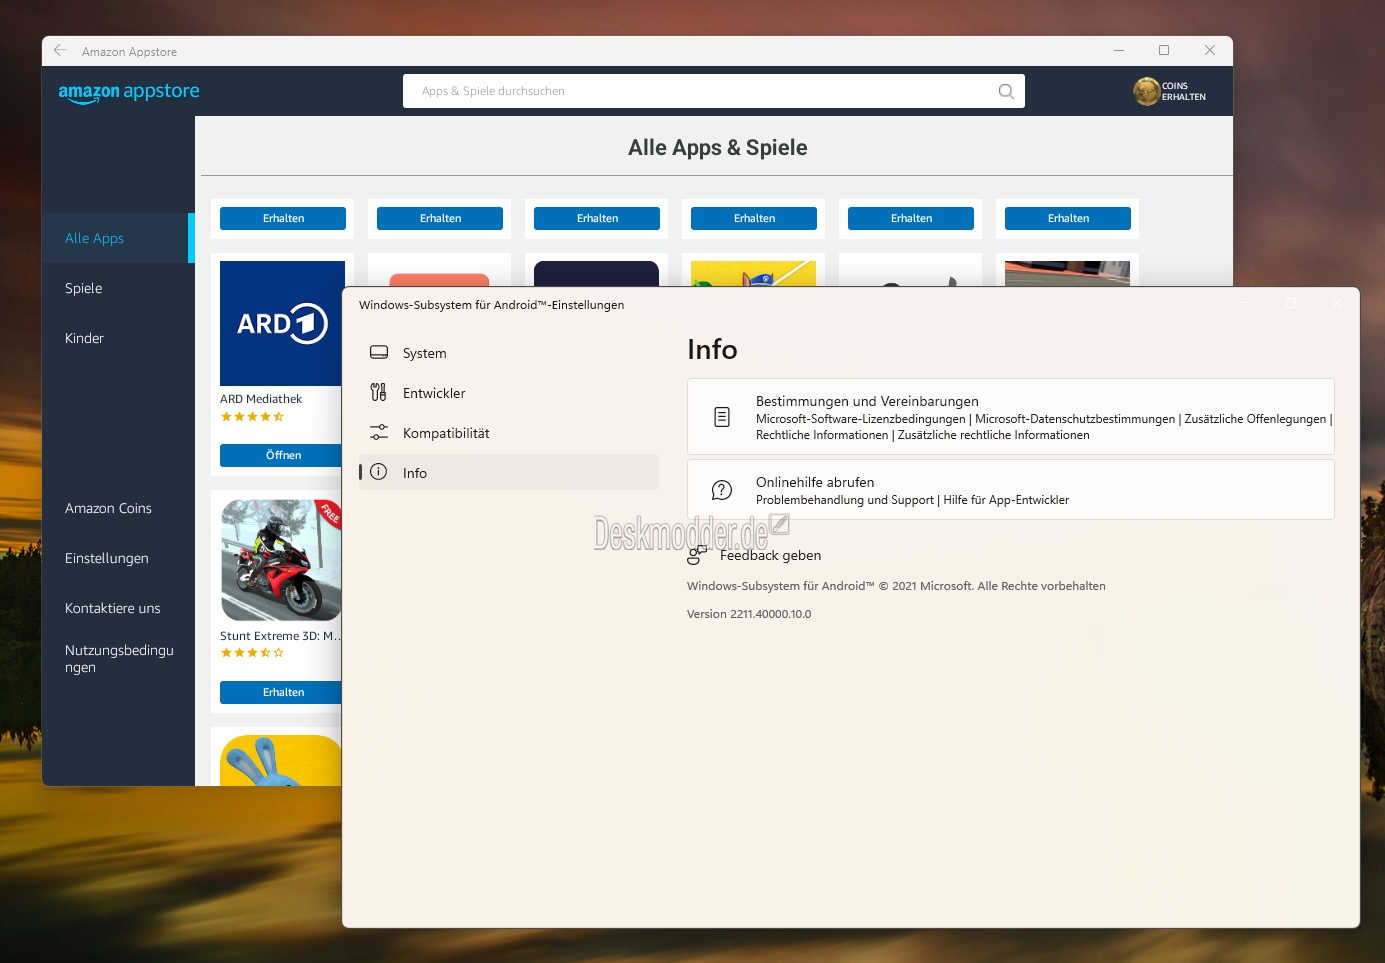Click the back arrow in Amazon Appstore title bar
1385x963 pixels.
tap(60, 50)
